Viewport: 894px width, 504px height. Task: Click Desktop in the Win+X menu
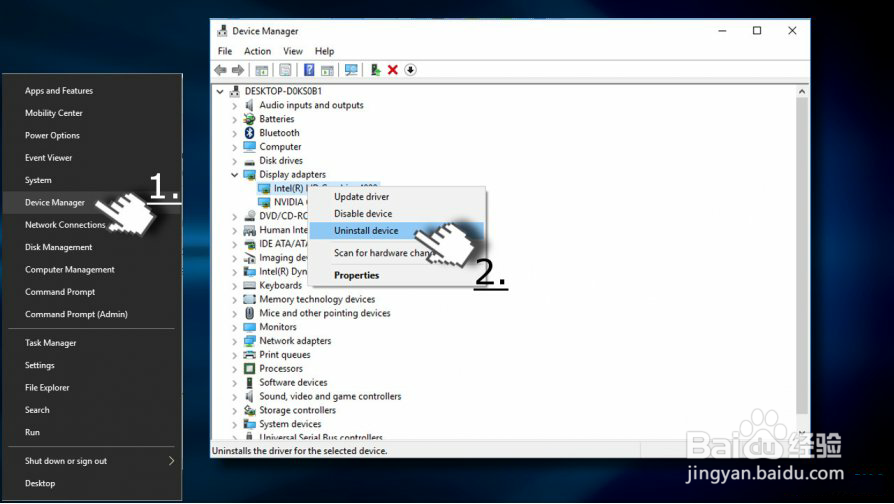coord(92,483)
